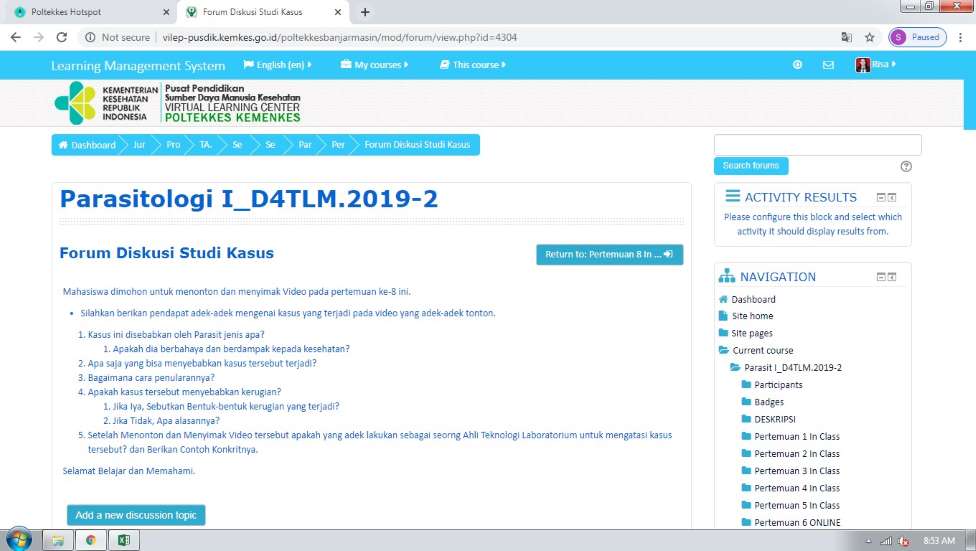
Task: Open help icon beside Search forums
Action: click(906, 166)
